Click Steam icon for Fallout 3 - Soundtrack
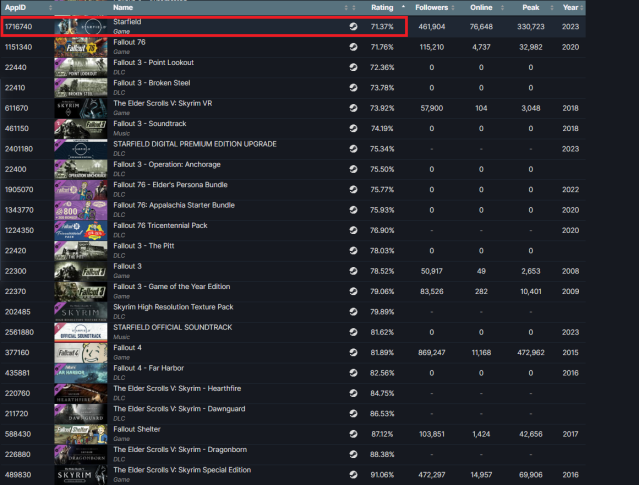 pos(353,128)
